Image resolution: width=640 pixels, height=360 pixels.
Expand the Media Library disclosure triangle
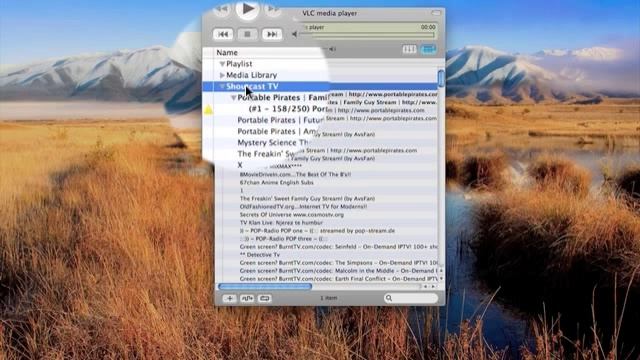(x=222, y=75)
